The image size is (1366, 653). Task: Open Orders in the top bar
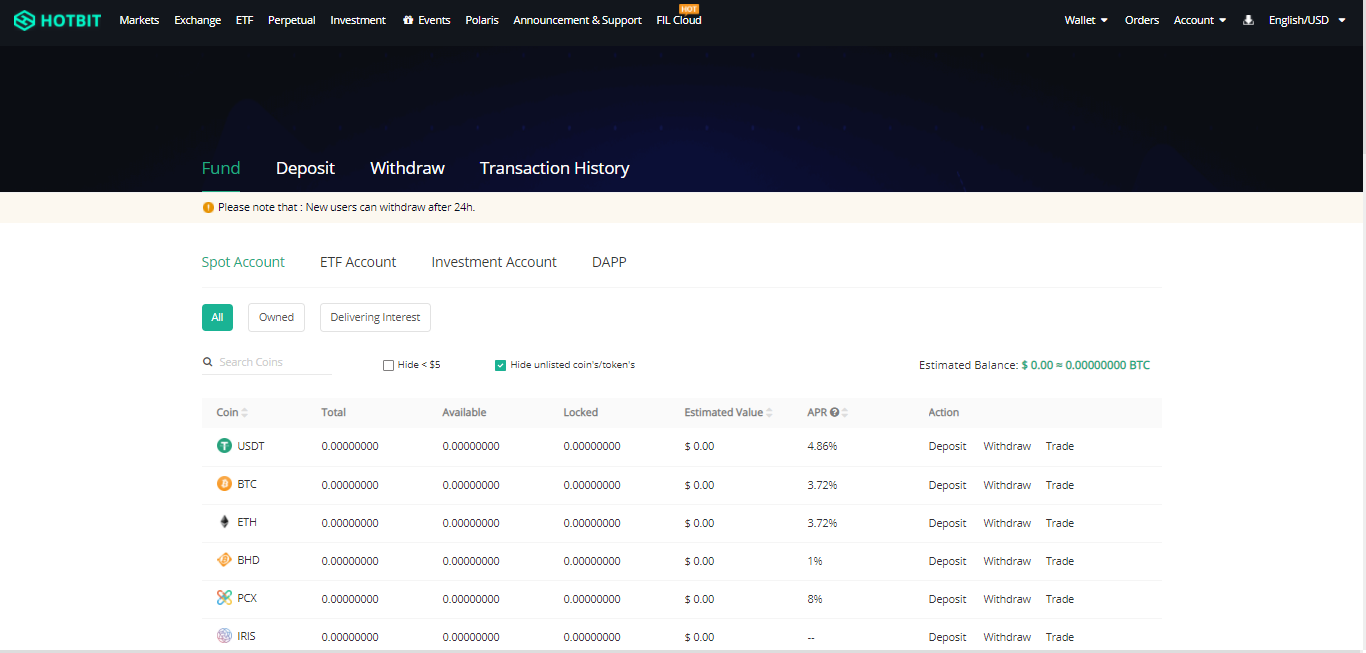1142,20
